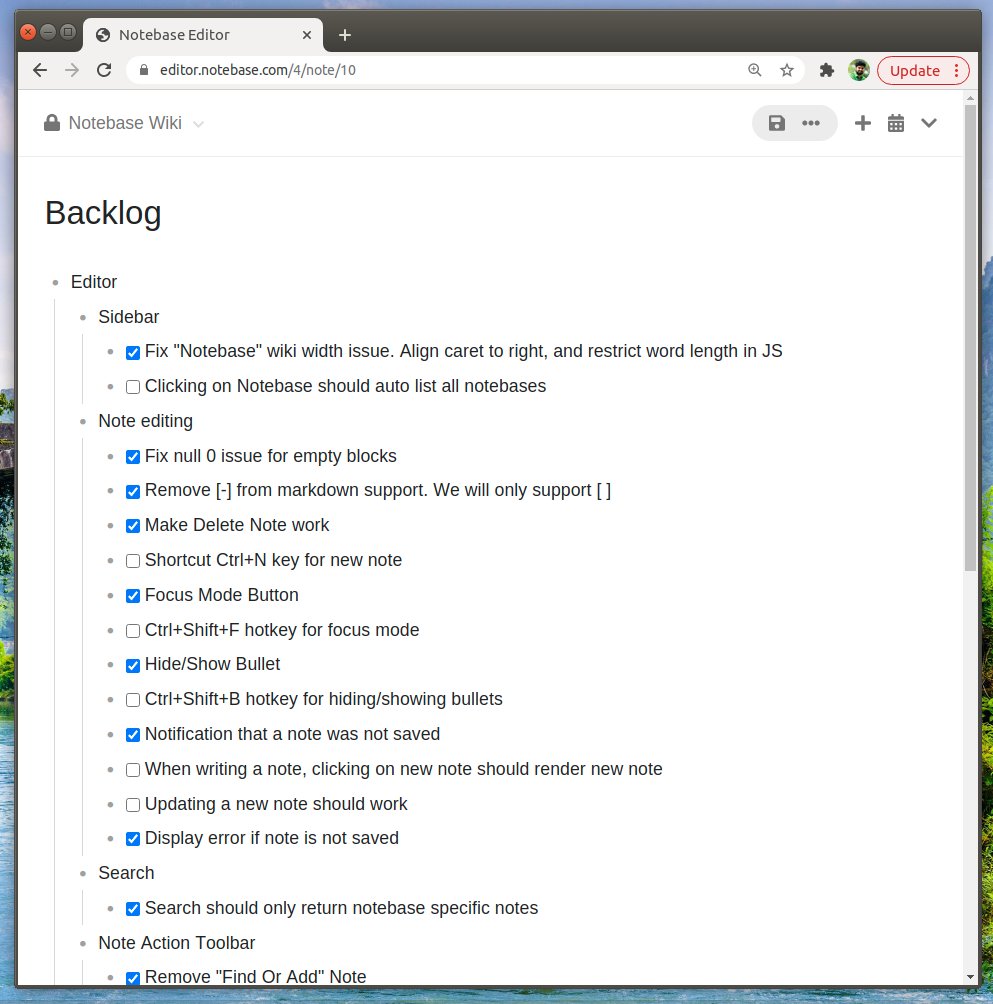Uncheck 'Search should only return notebase specific notes'
The image size is (993, 1004).
coord(133,909)
